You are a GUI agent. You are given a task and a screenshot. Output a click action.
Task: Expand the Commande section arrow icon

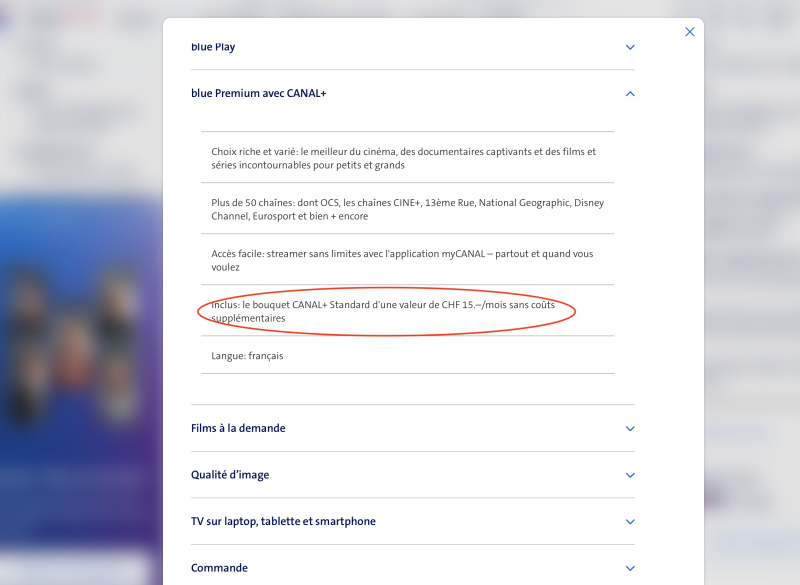pos(630,568)
